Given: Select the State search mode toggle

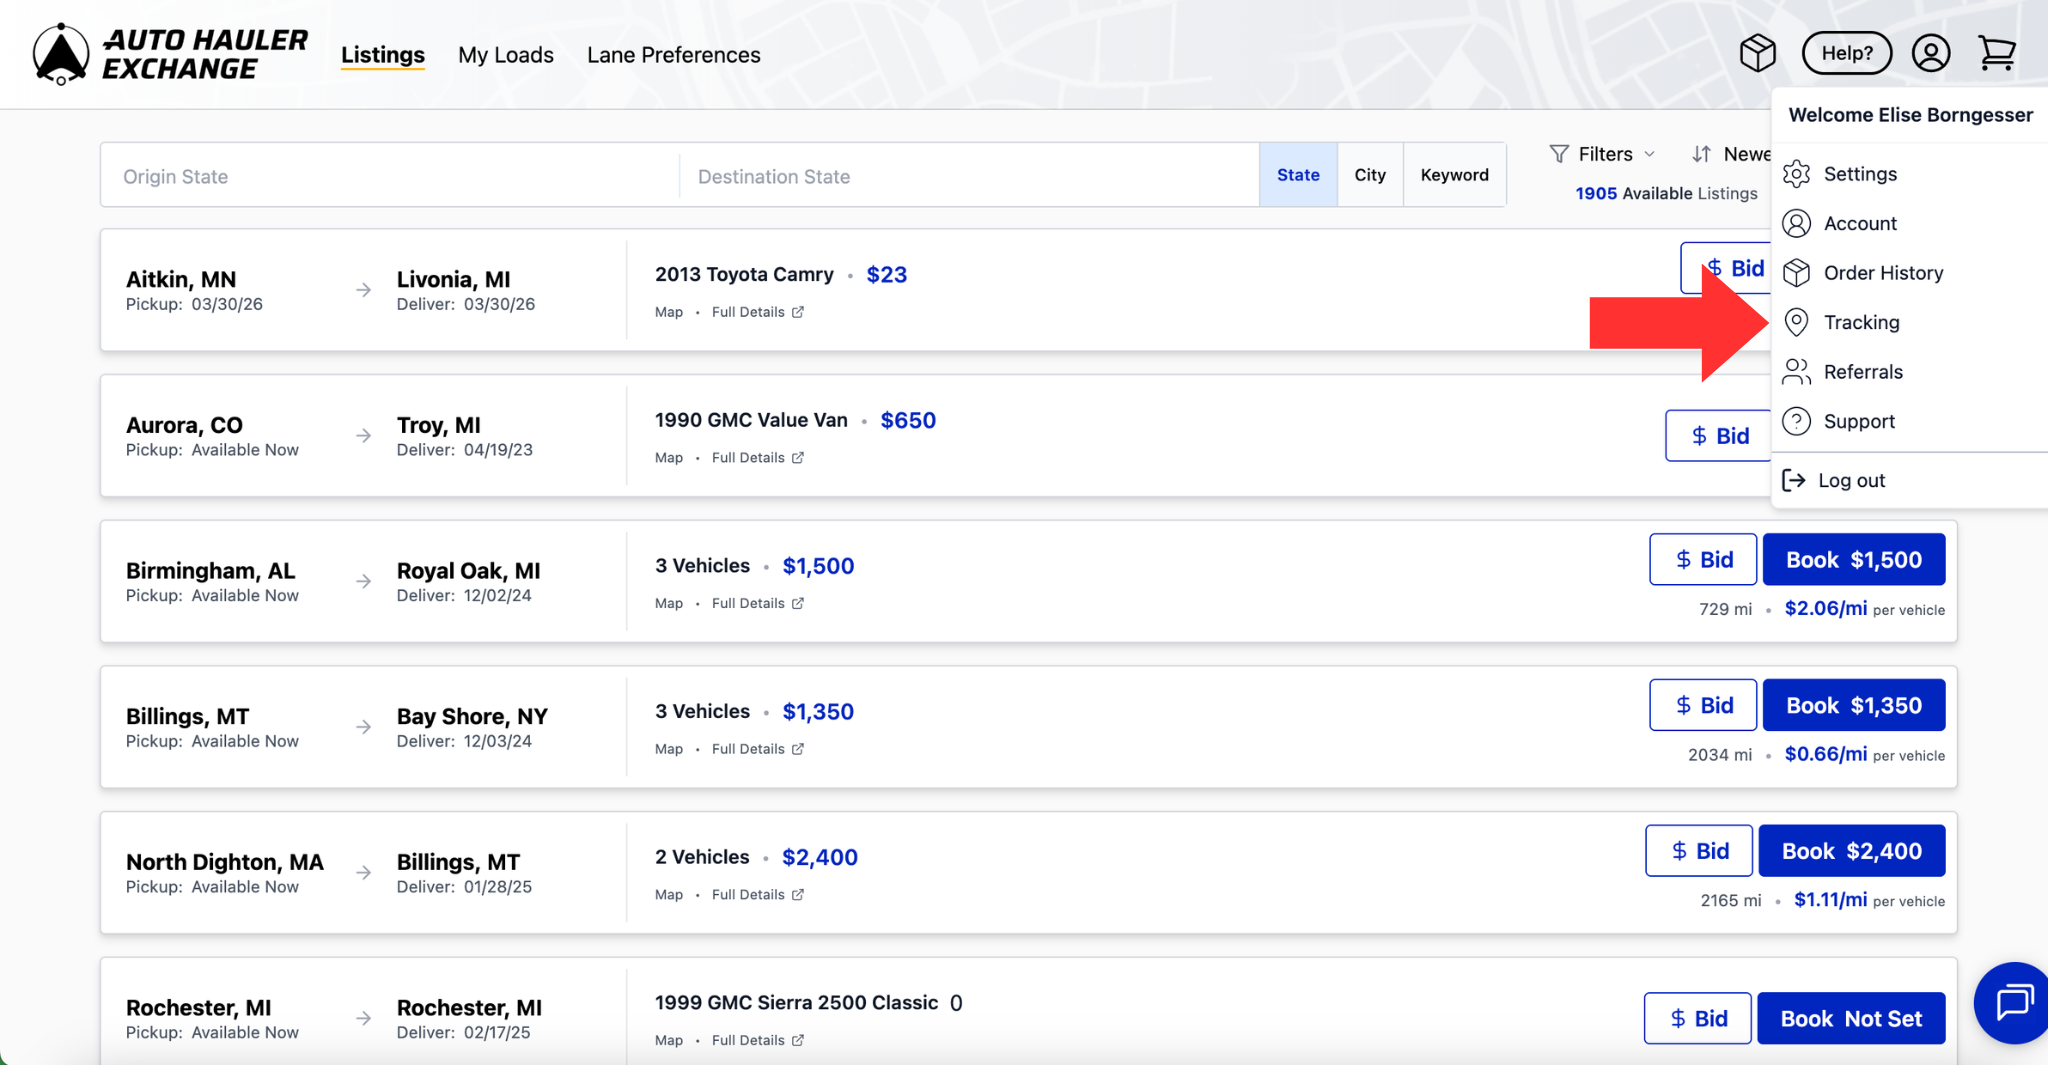Looking at the screenshot, I should (x=1298, y=175).
